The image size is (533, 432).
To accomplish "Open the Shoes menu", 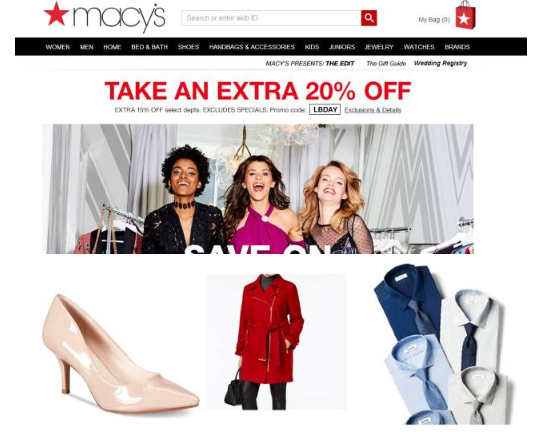I will (188, 47).
